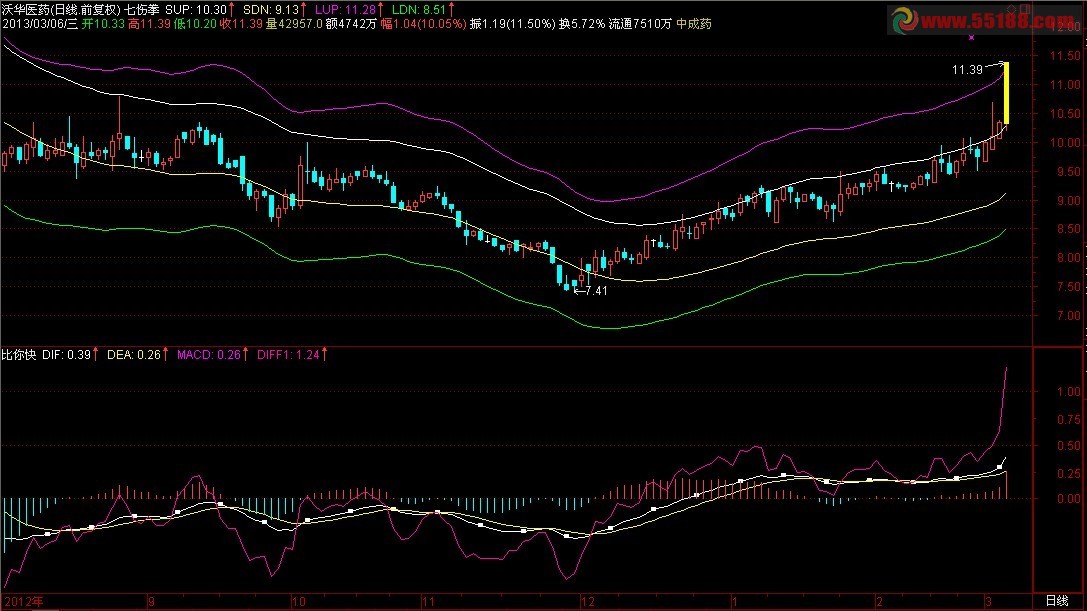Click the high price 高11.39 in the header
The height and width of the screenshot is (611, 1087).
point(149,24)
